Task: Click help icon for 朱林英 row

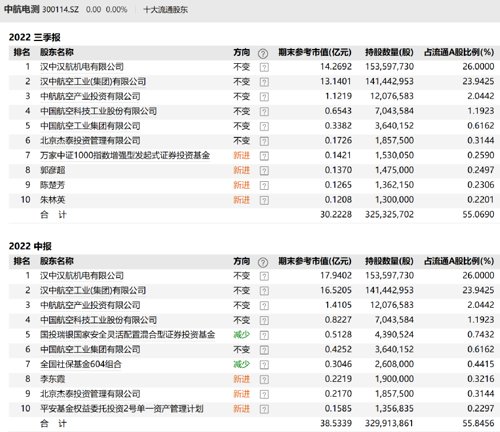Action: click(x=264, y=200)
